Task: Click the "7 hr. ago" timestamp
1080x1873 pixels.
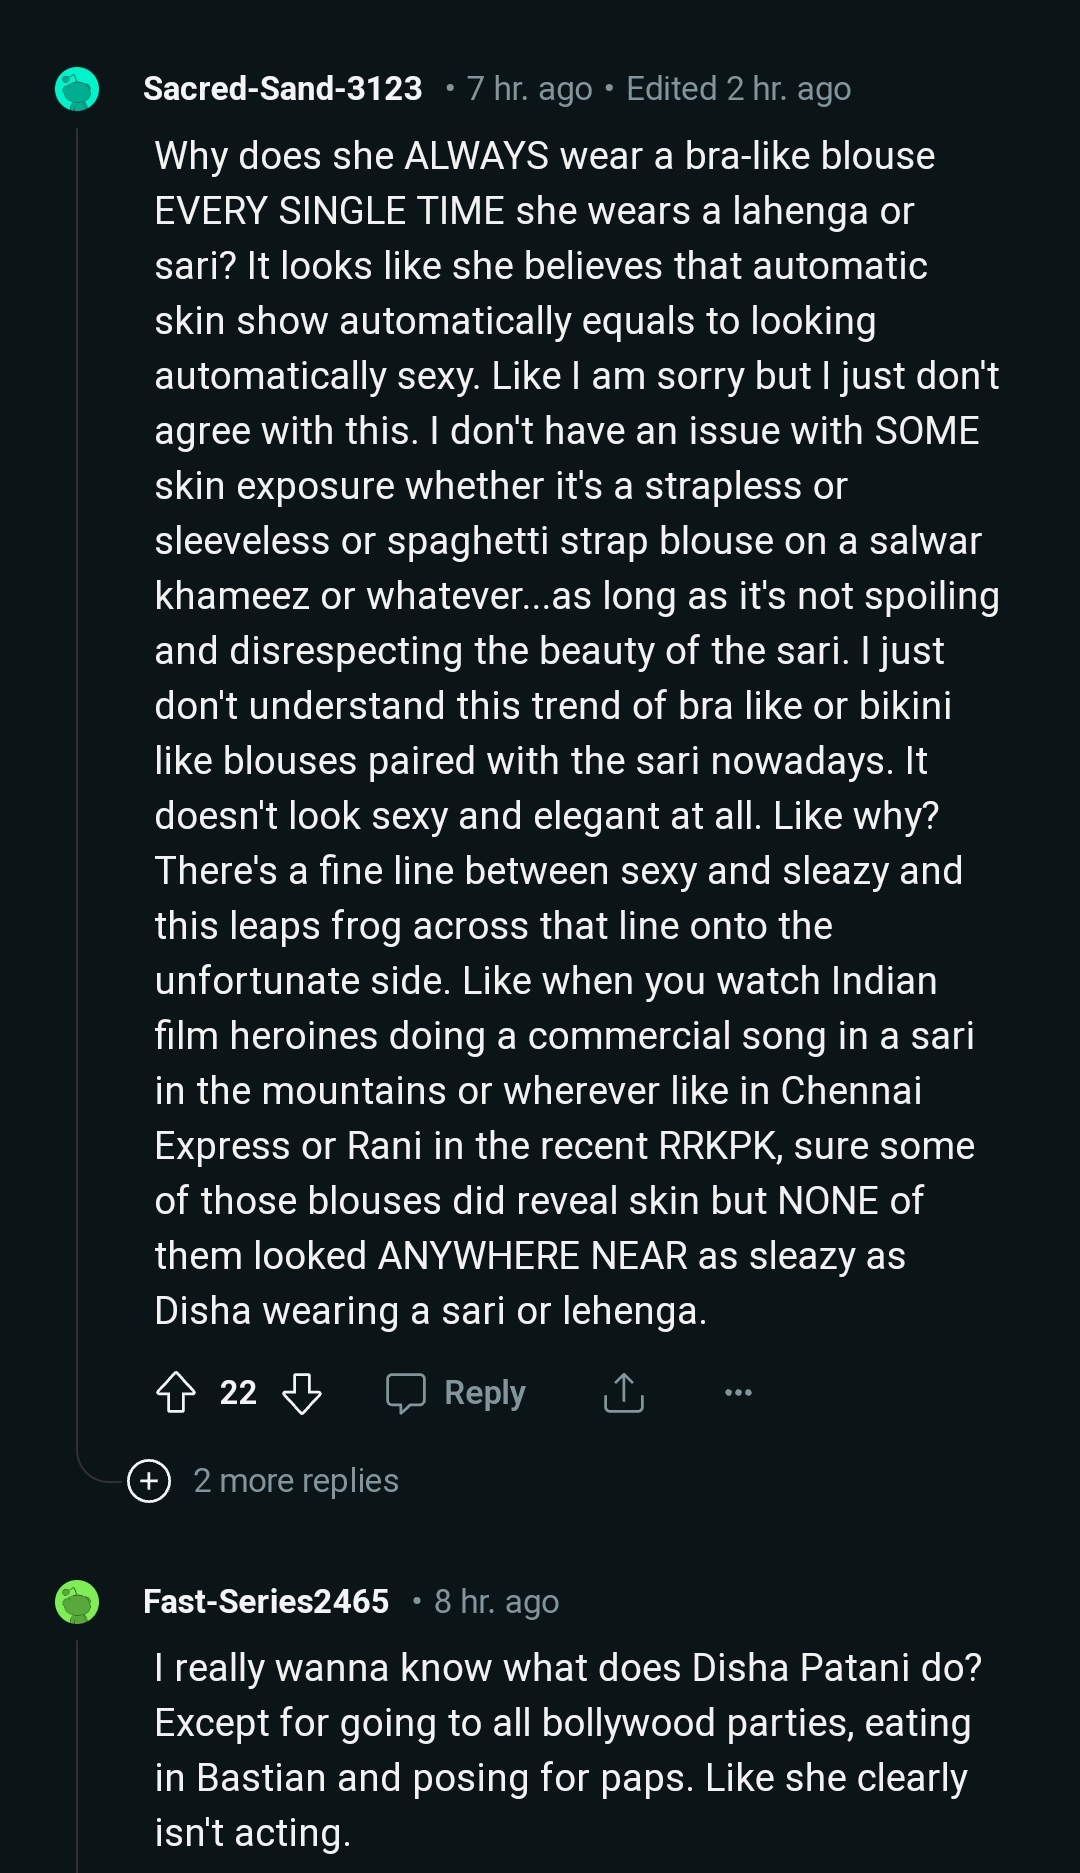Action: tap(529, 89)
